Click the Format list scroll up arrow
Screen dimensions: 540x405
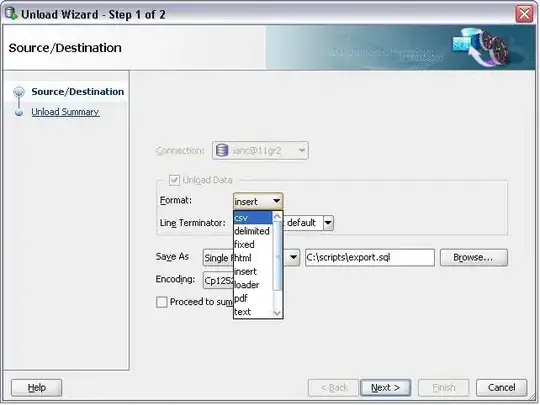pos(277,217)
